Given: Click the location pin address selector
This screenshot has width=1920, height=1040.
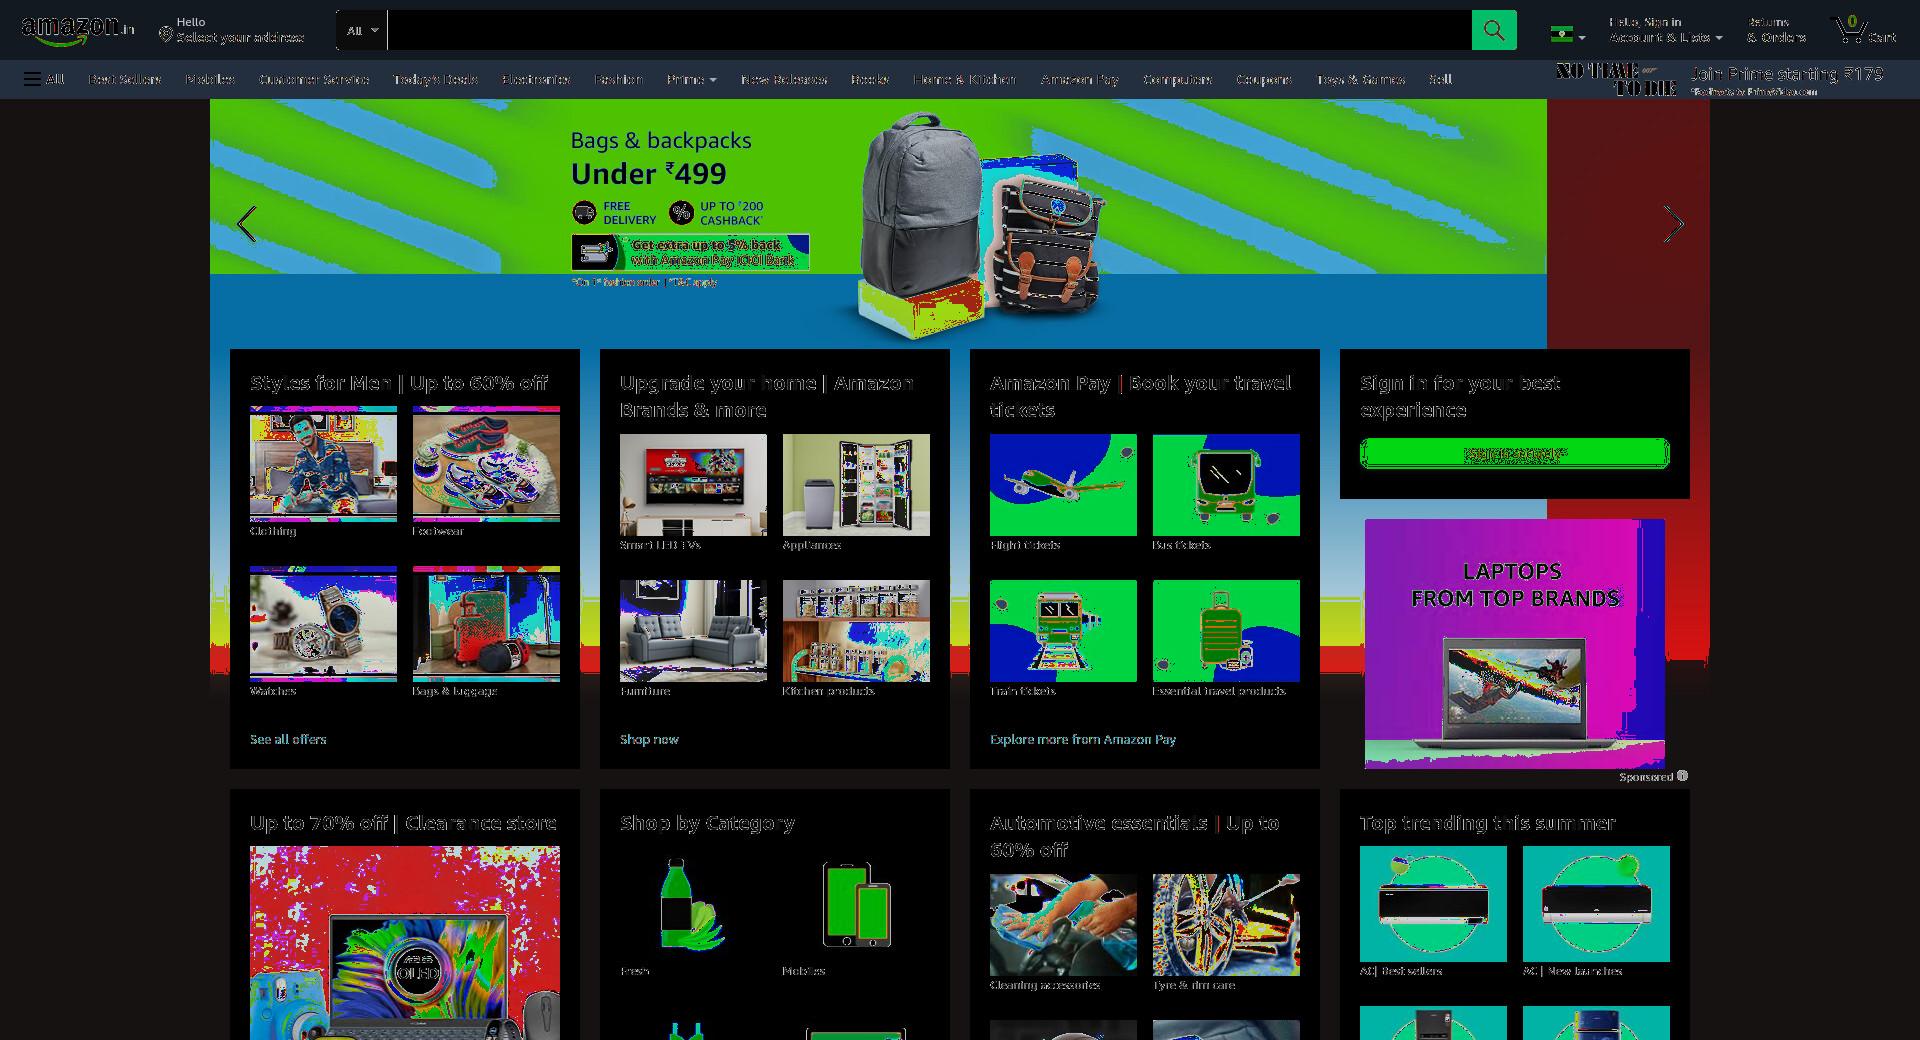Looking at the screenshot, I should (231, 30).
